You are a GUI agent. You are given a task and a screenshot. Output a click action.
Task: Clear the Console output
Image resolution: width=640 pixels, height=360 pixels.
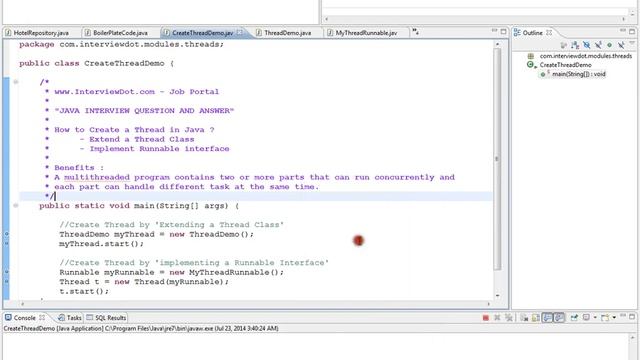point(524,318)
